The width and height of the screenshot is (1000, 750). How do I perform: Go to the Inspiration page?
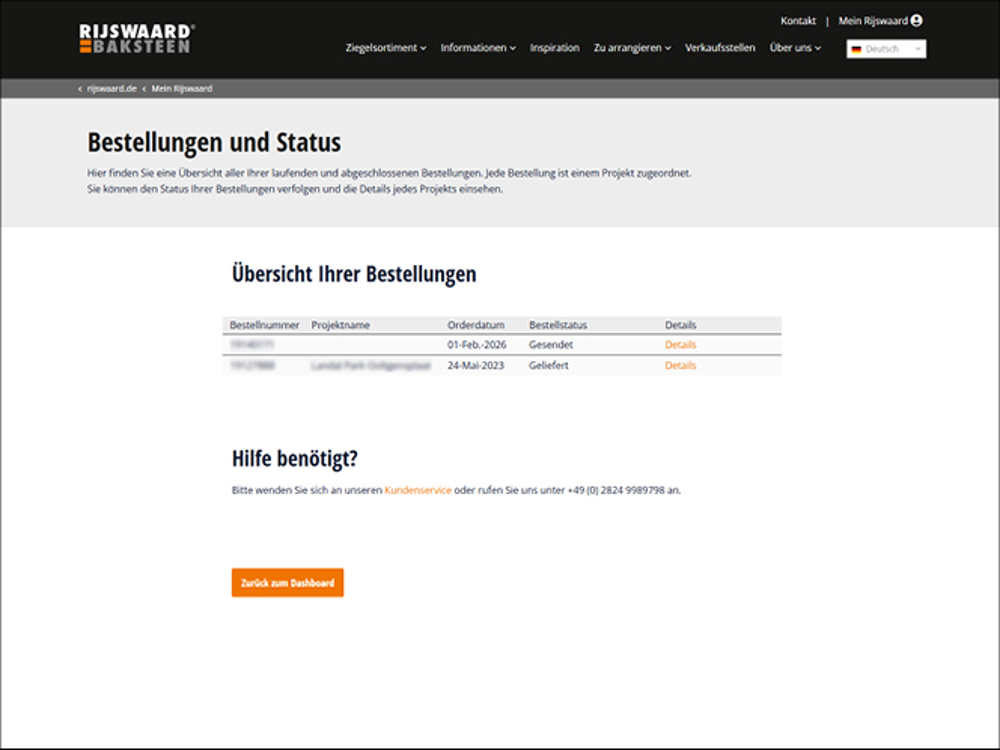[x=554, y=48]
